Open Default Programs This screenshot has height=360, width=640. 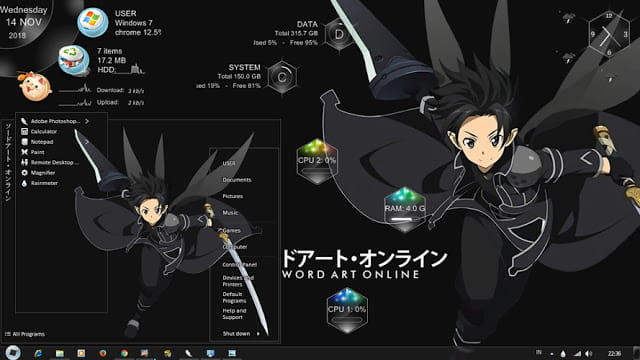[x=234, y=297]
